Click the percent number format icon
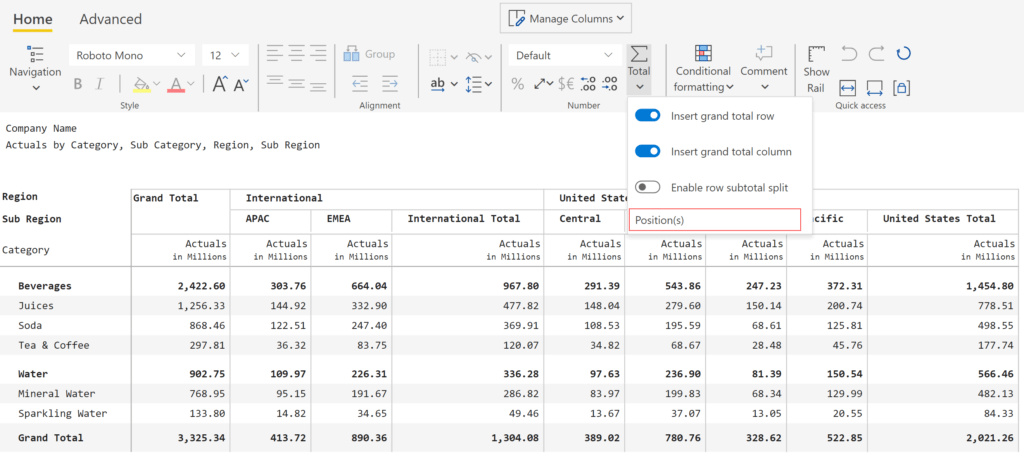The width and height of the screenshot is (1024, 456). (517, 84)
